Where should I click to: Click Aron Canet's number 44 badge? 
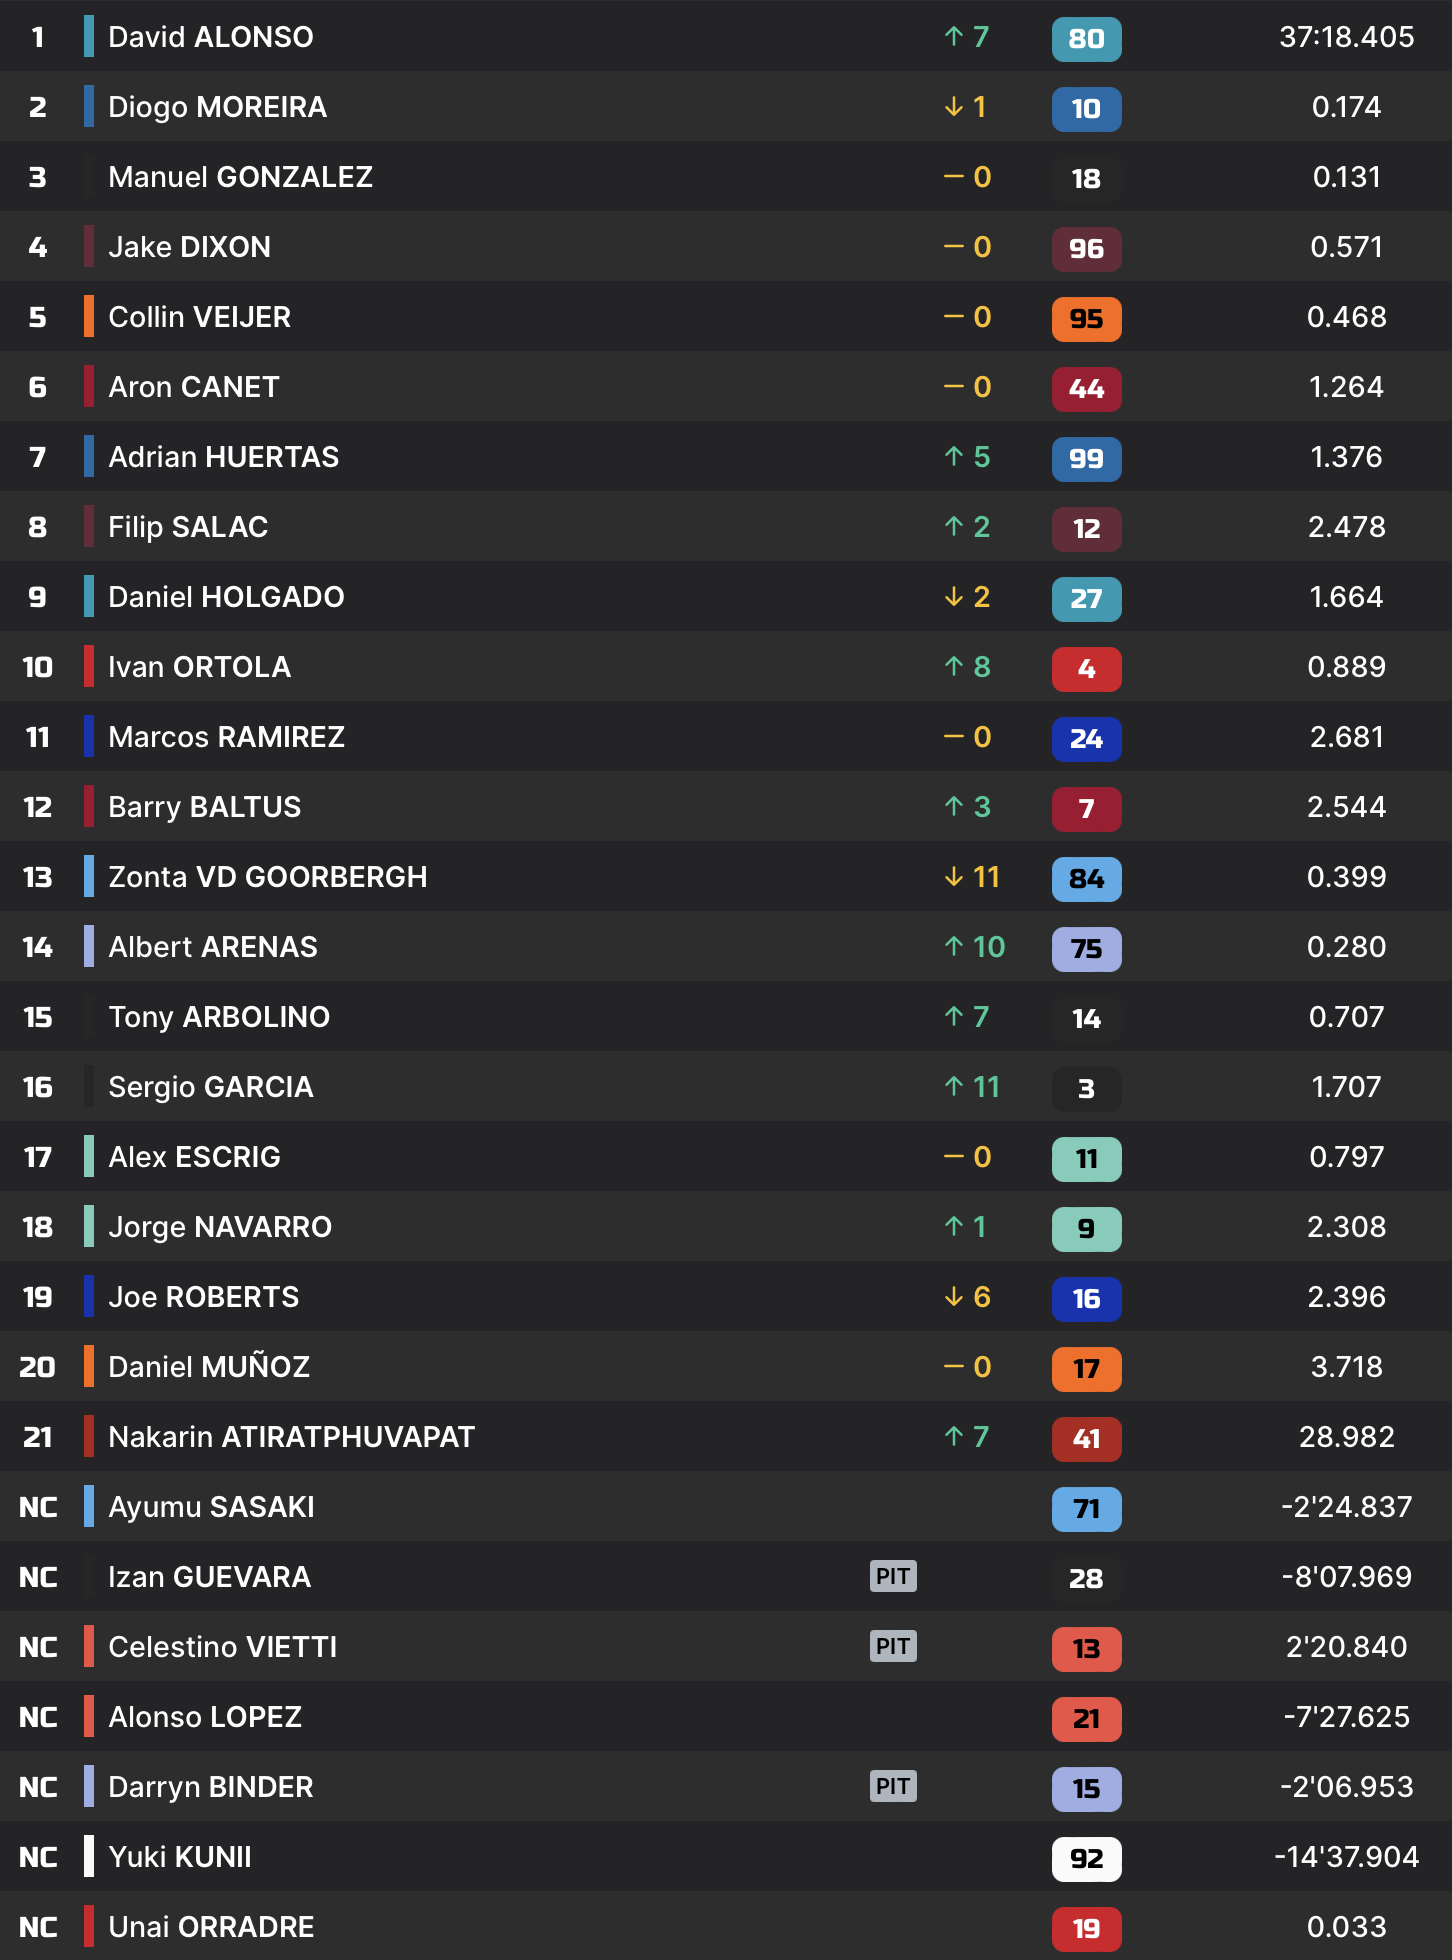click(1086, 389)
